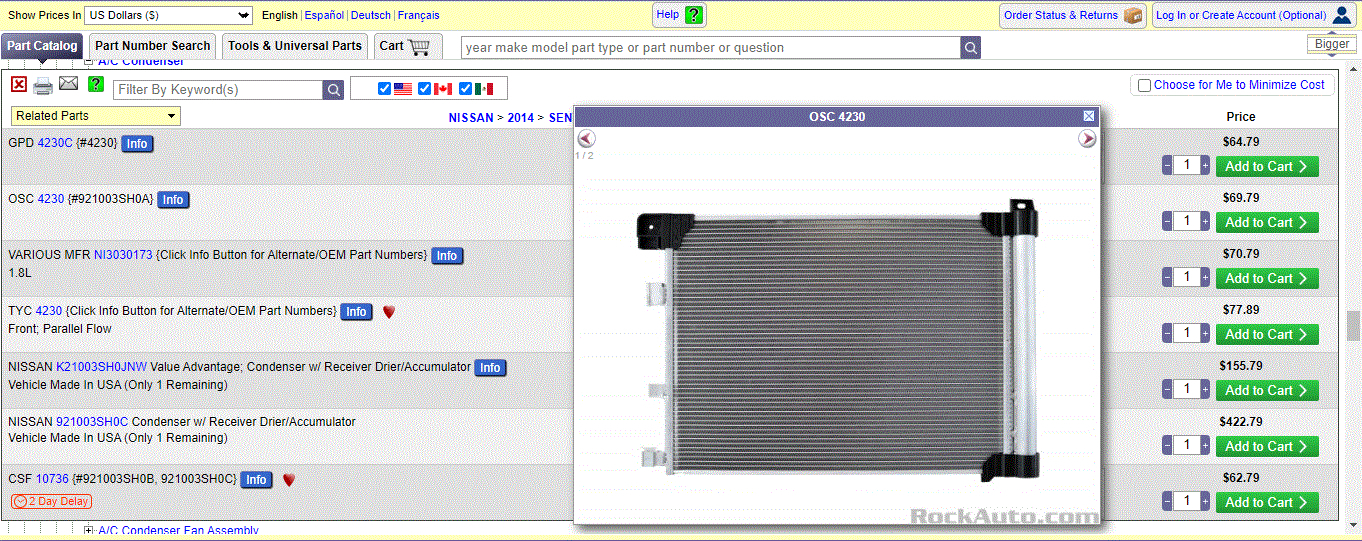Image resolution: width=1362 pixels, height=541 pixels.
Task: Click the Bigger text size button
Action: click(1332, 44)
